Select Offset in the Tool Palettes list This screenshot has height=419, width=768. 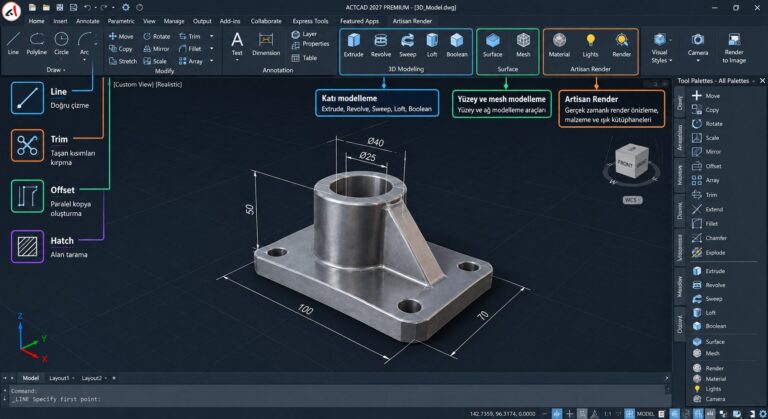(706, 166)
